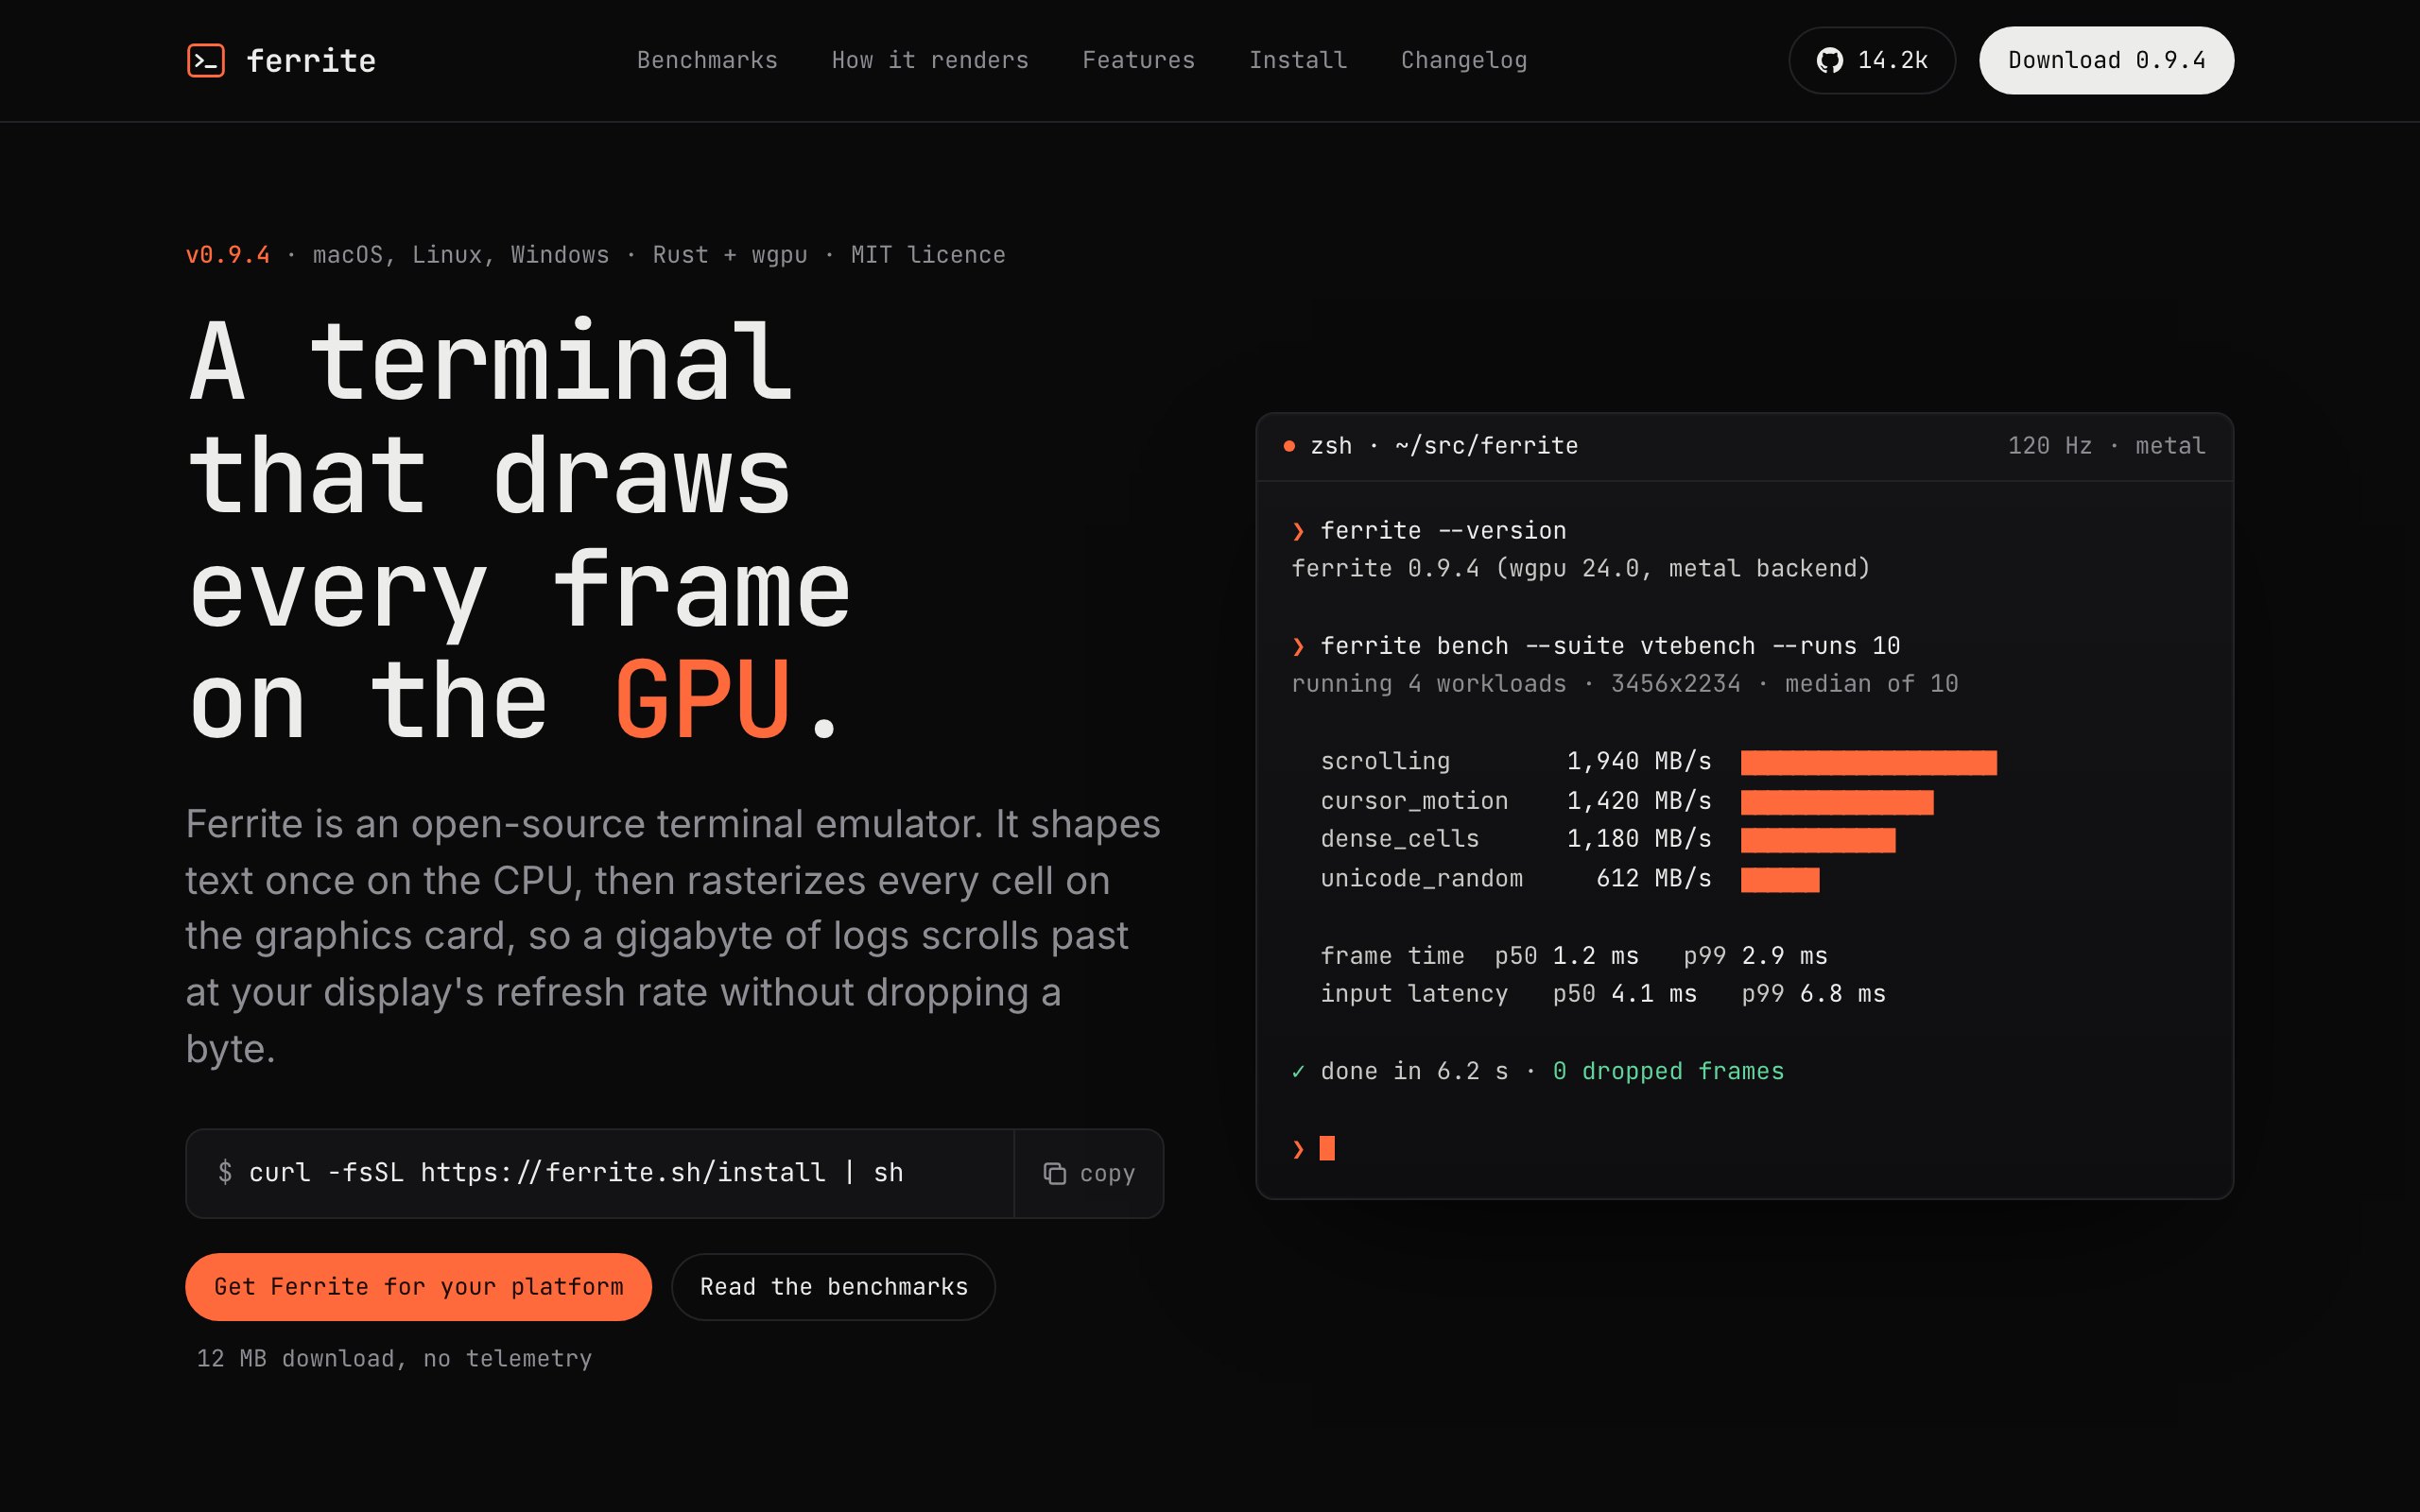Click 'ferrite 0.9.4 (wgpu 24.0, metal backend)' output
The width and height of the screenshot is (2420, 1512).
pos(1580,569)
